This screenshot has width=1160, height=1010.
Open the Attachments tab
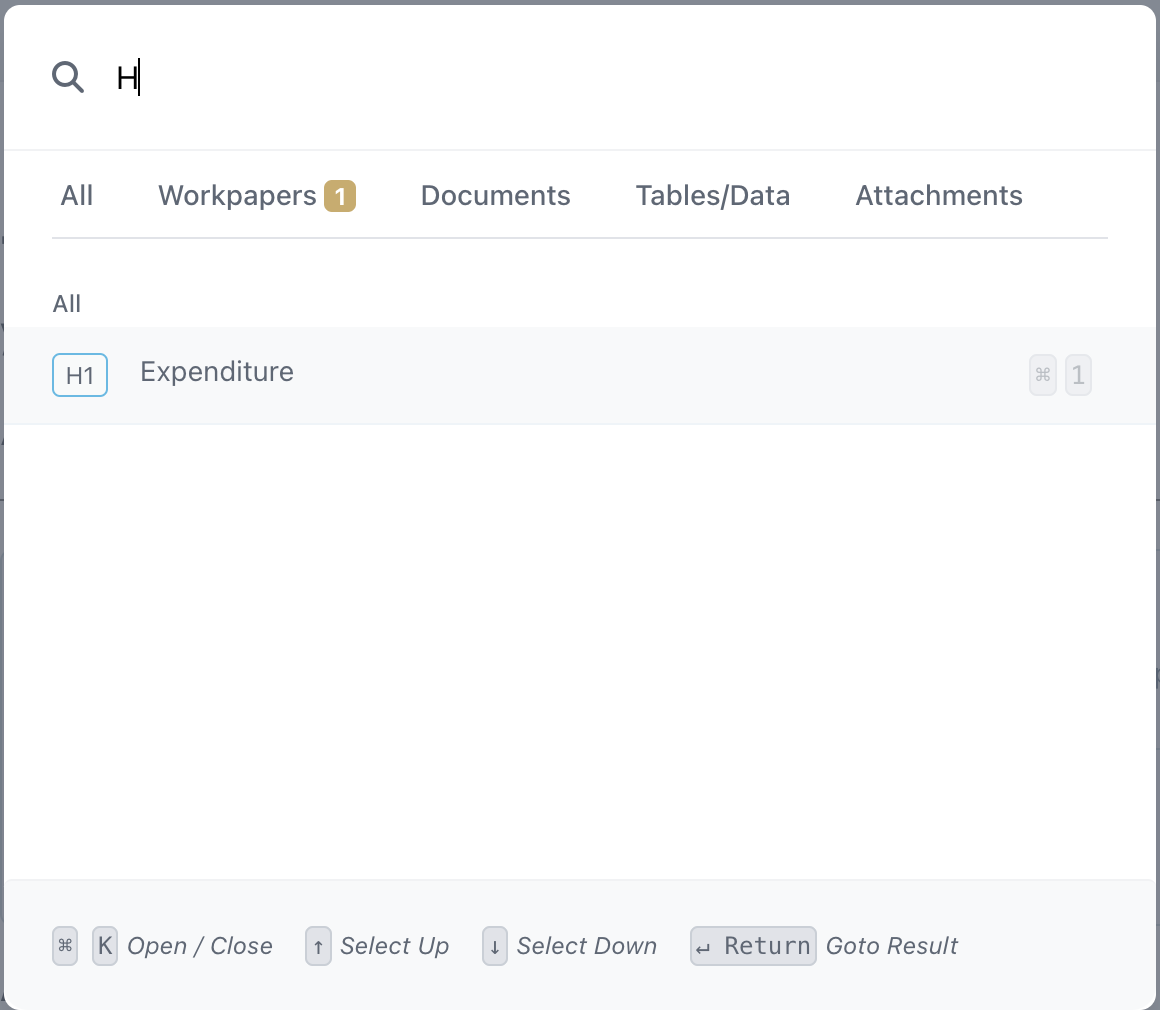939,196
